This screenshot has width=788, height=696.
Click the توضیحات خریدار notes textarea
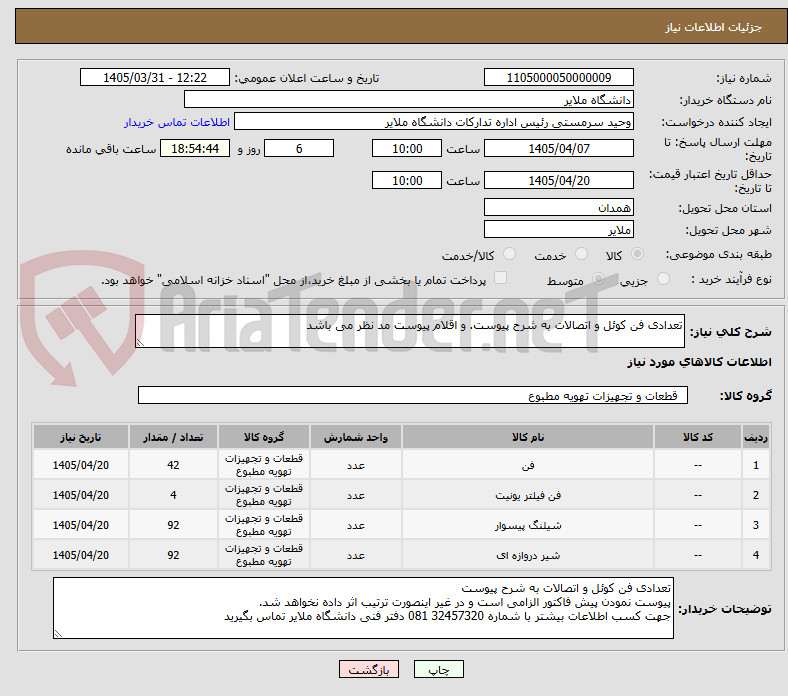363,608
